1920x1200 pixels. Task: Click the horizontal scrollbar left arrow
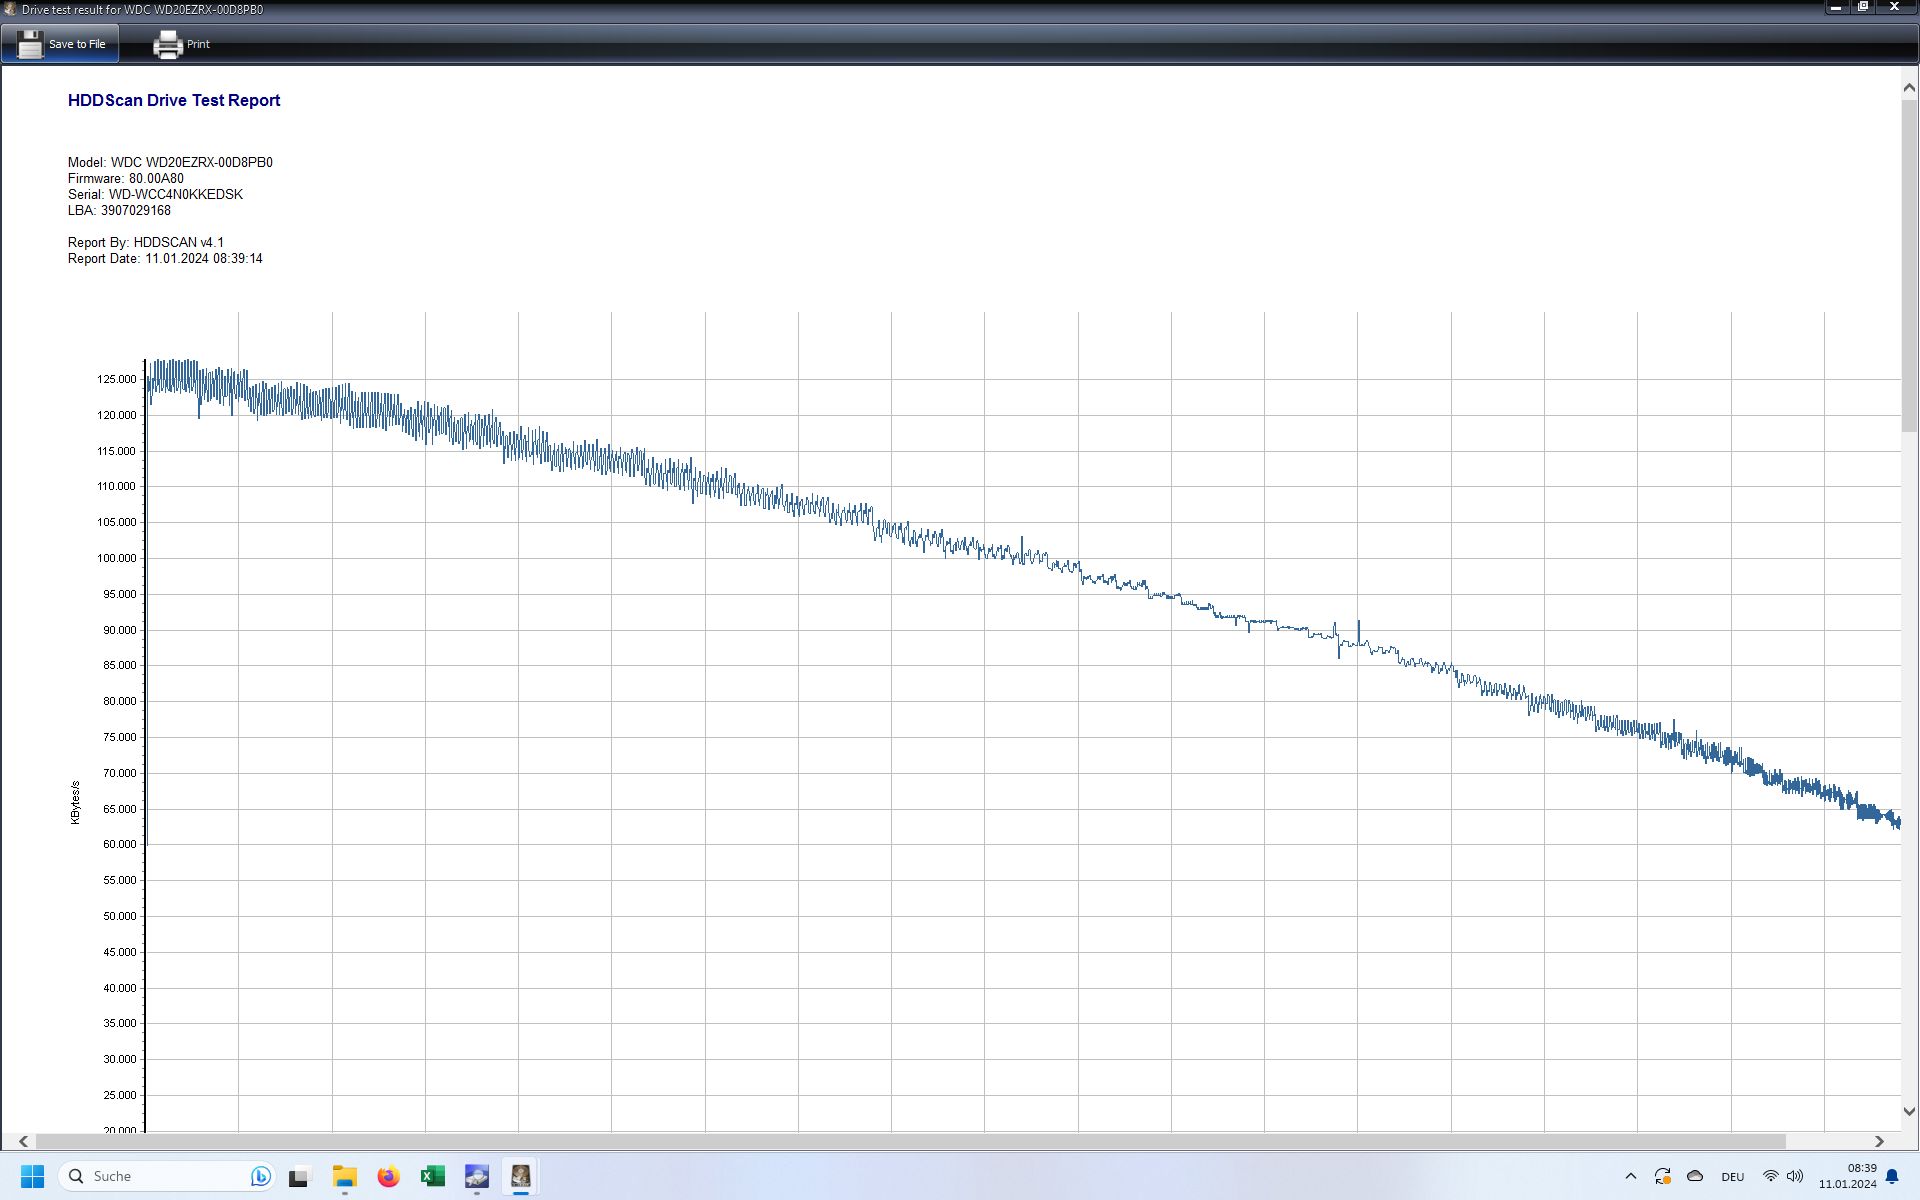click(x=23, y=1141)
